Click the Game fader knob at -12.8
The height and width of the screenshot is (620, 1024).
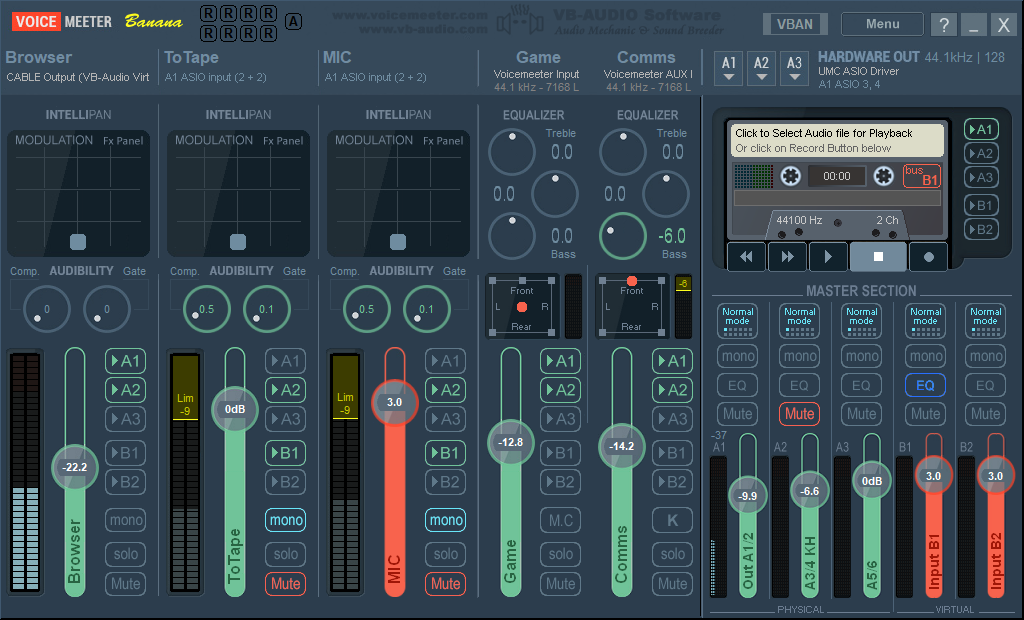coord(511,442)
